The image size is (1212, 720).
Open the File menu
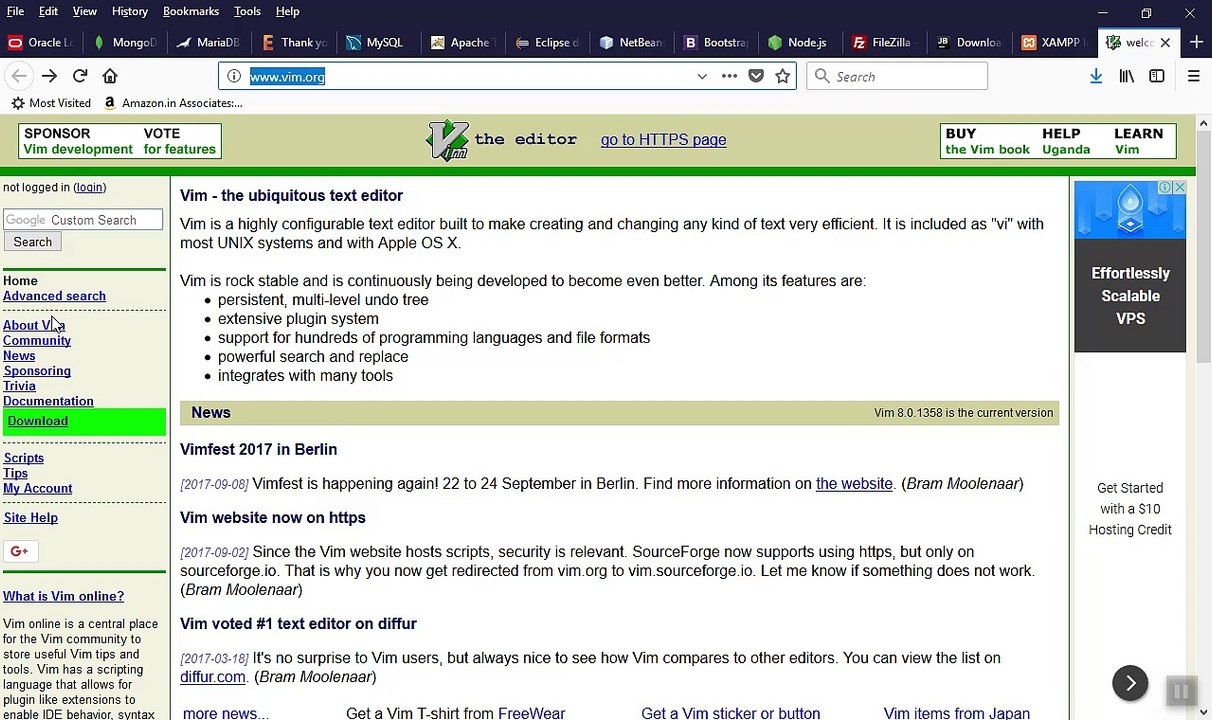click(x=15, y=11)
